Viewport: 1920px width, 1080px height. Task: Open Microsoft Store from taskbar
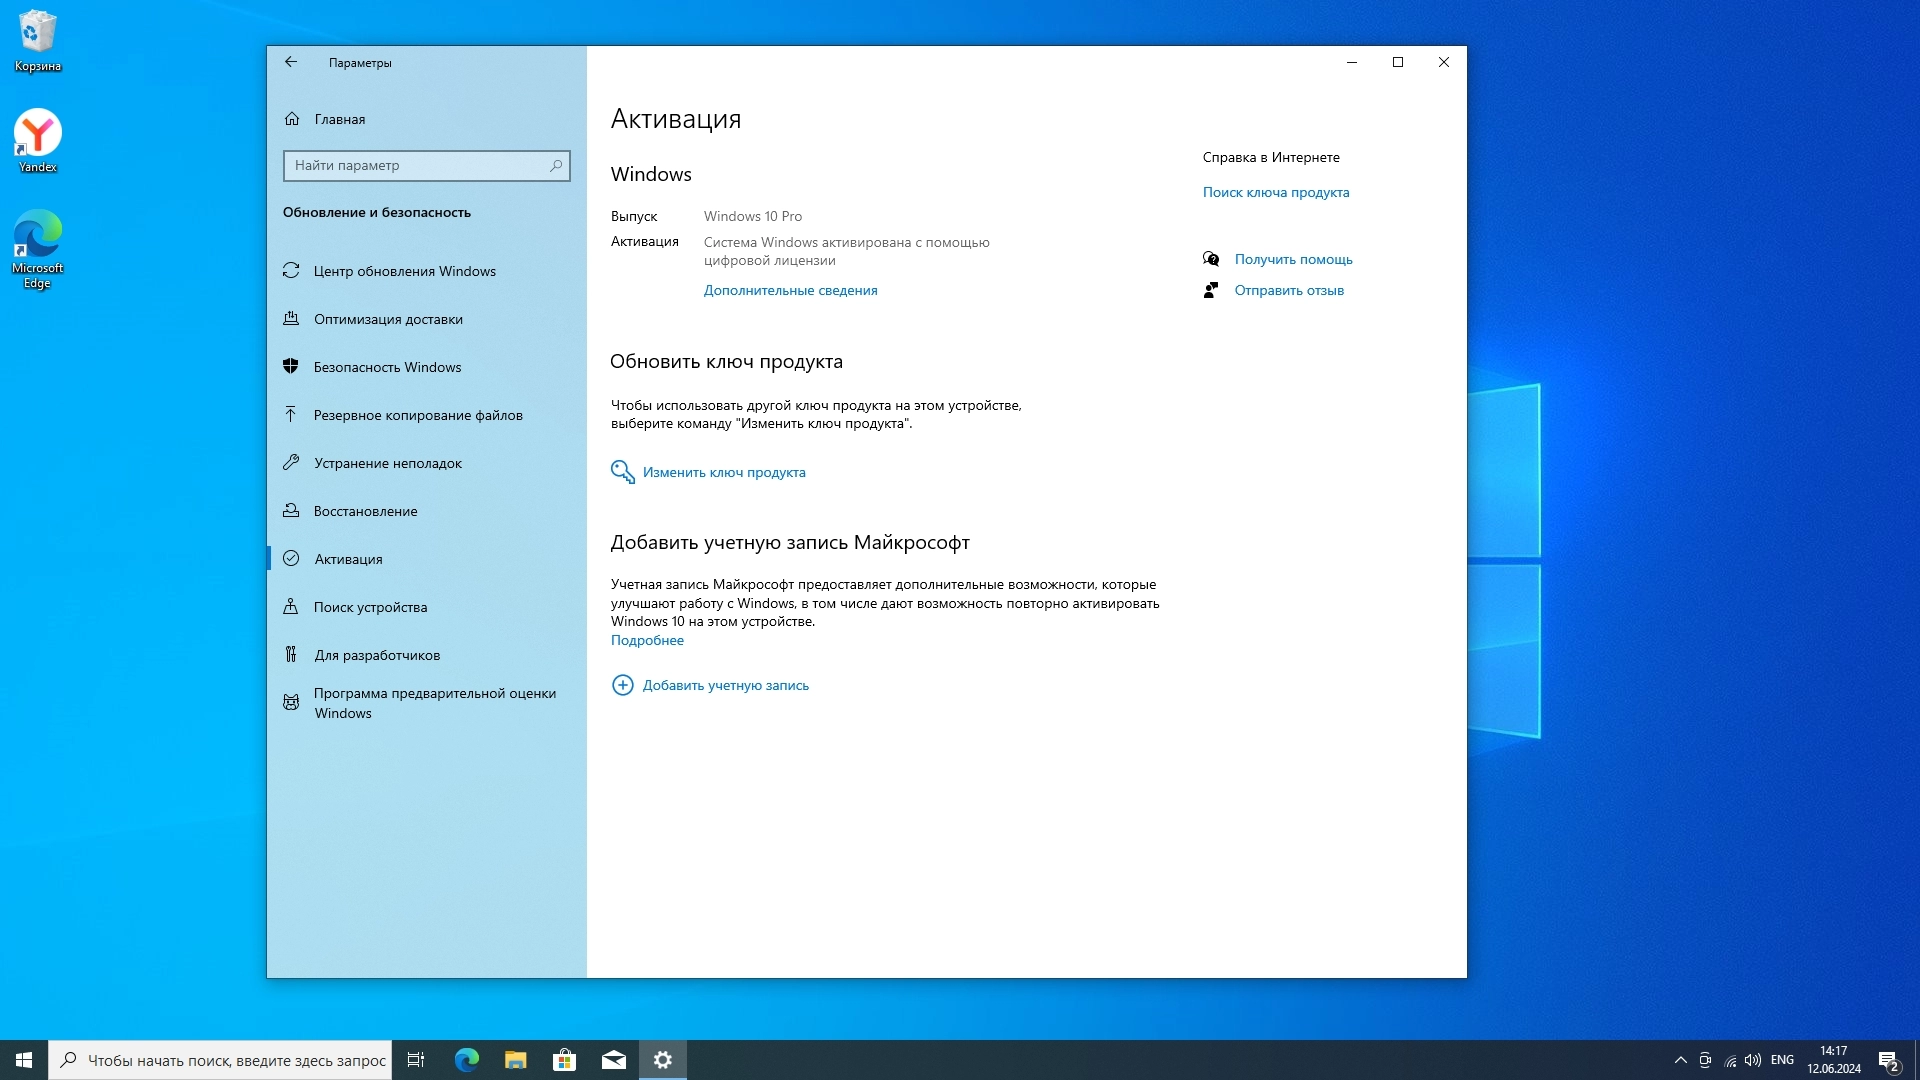tap(564, 1060)
